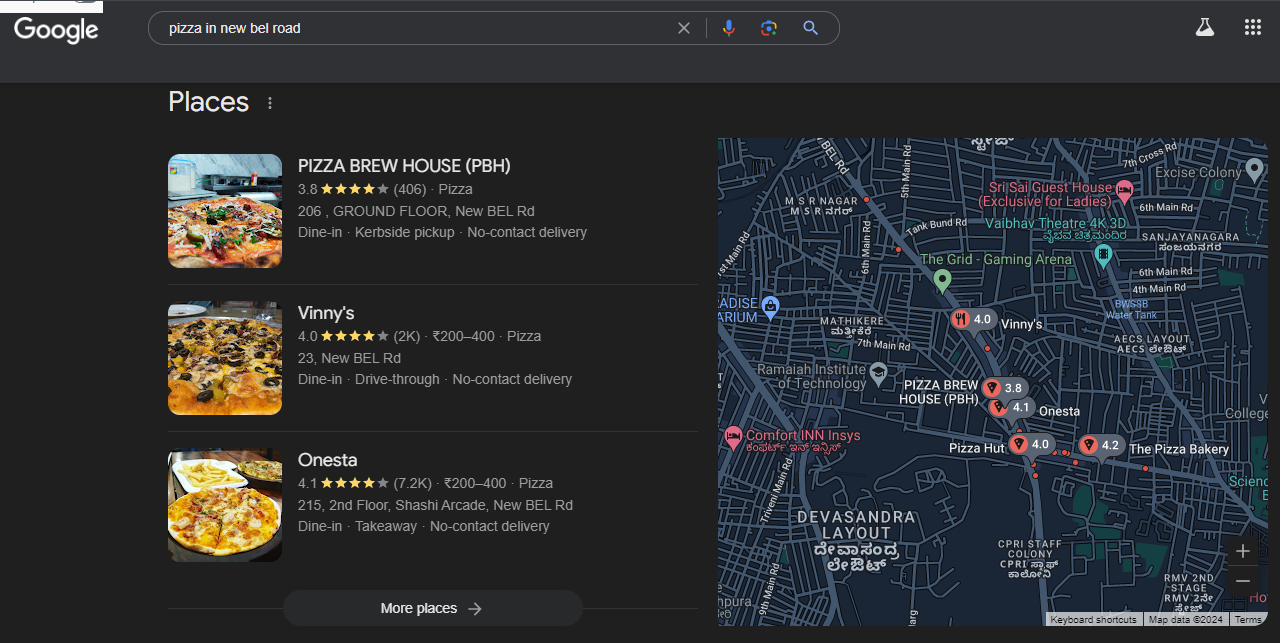Click the Excise Colony location marker
1280x643 pixels.
click(1255, 170)
